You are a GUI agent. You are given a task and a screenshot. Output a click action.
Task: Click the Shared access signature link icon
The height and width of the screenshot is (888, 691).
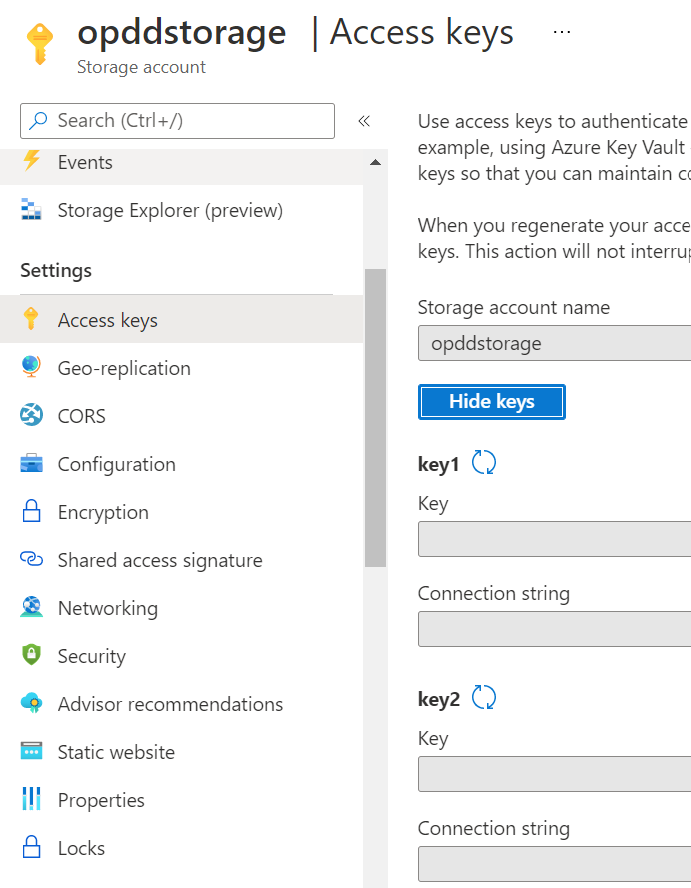[x=31, y=559]
